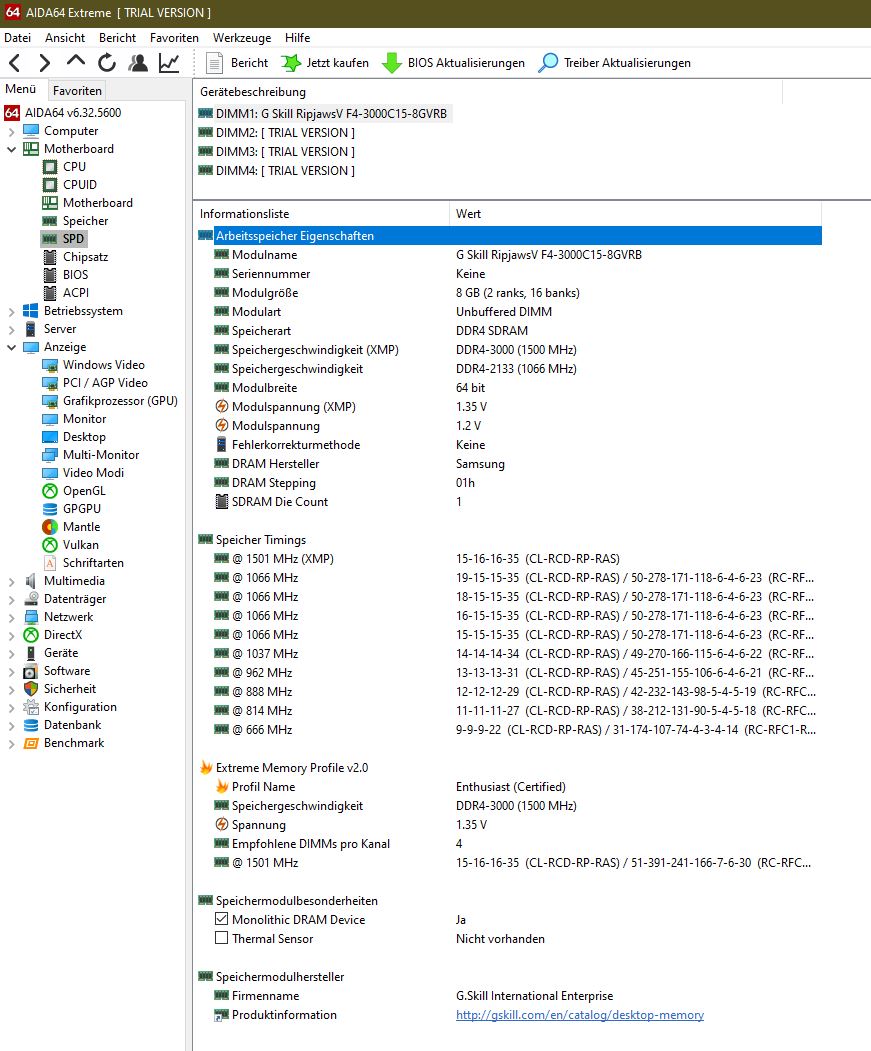The width and height of the screenshot is (871, 1051).
Task: Expand the Computer tree node
Action: [x=11, y=131]
